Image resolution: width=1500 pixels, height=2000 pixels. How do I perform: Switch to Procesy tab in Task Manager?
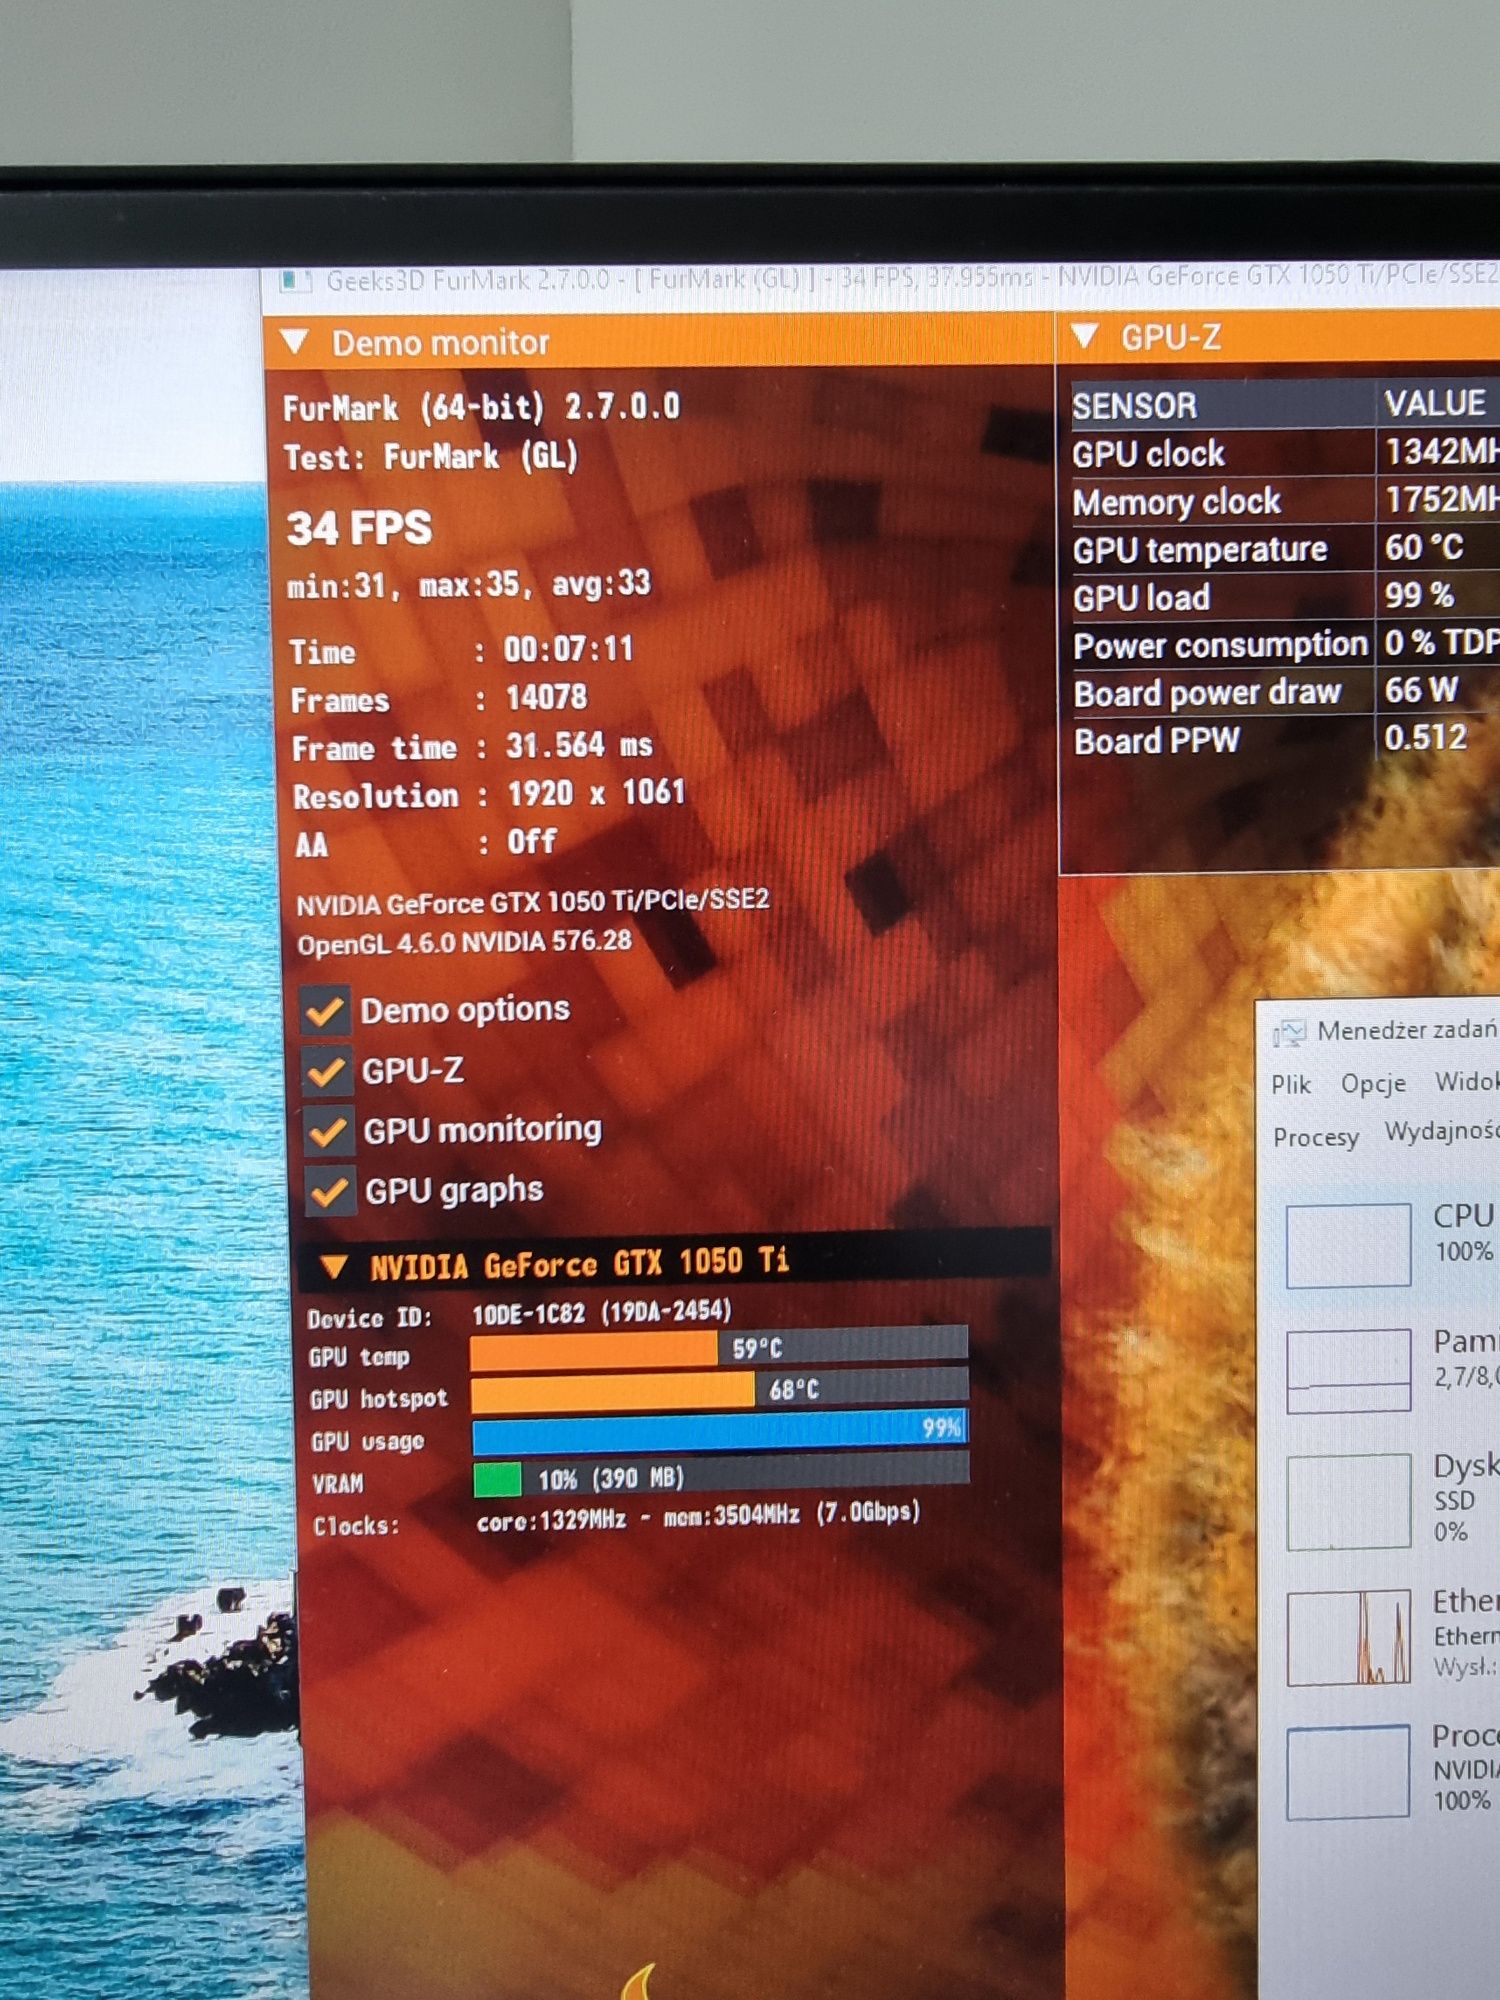[x=1316, y=1137]
